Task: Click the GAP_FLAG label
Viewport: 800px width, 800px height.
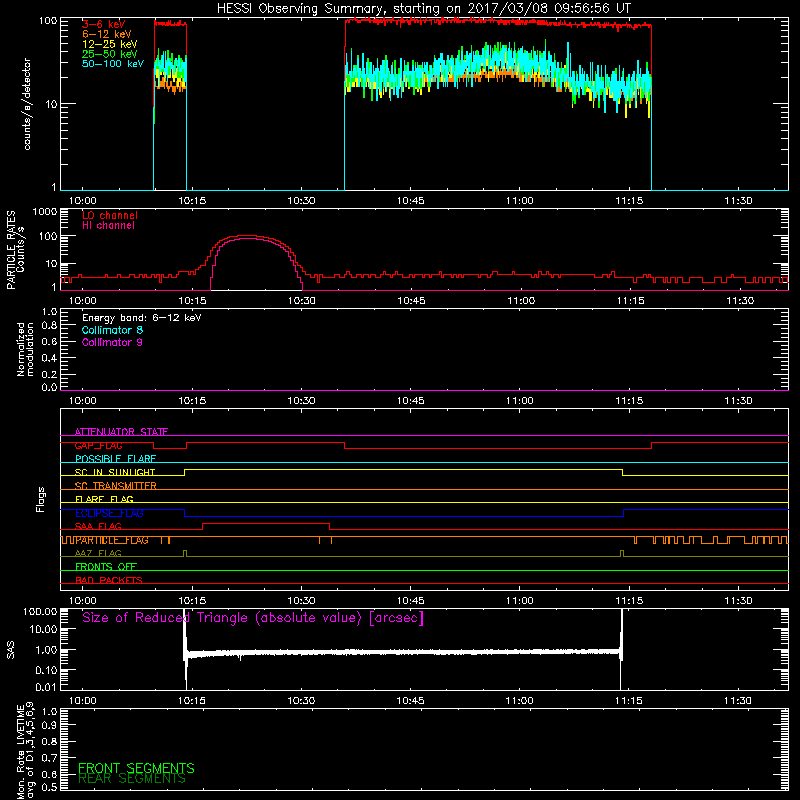Action: (98, 445)
